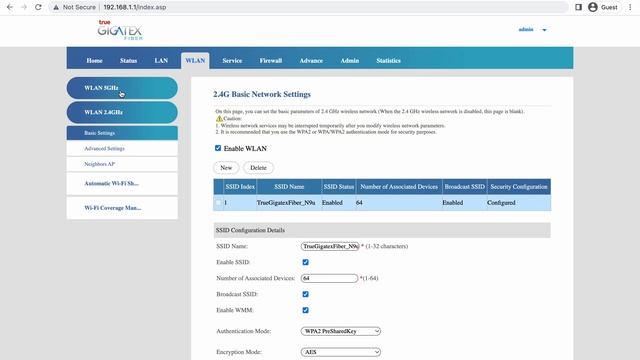Click the admin username link
The width and height of the screenshot is (640, 360).
(x=526, y=29)
